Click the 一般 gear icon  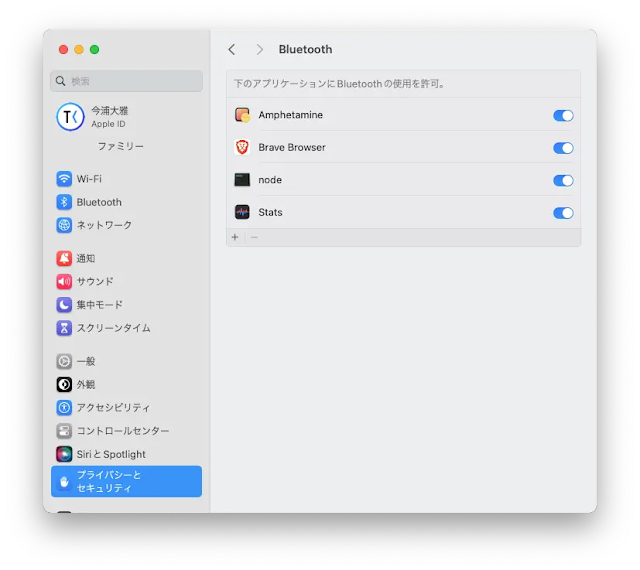coord(64,361)
